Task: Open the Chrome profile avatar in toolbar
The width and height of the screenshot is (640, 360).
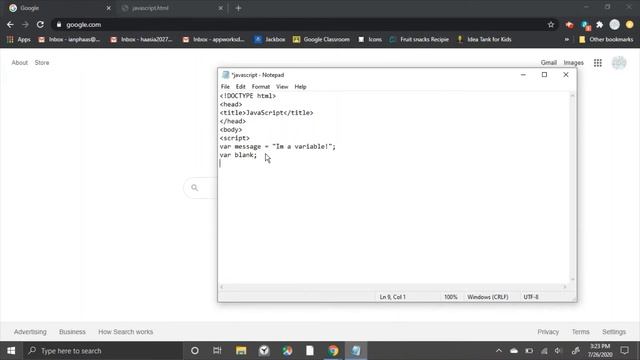Action: pos(615,25)
